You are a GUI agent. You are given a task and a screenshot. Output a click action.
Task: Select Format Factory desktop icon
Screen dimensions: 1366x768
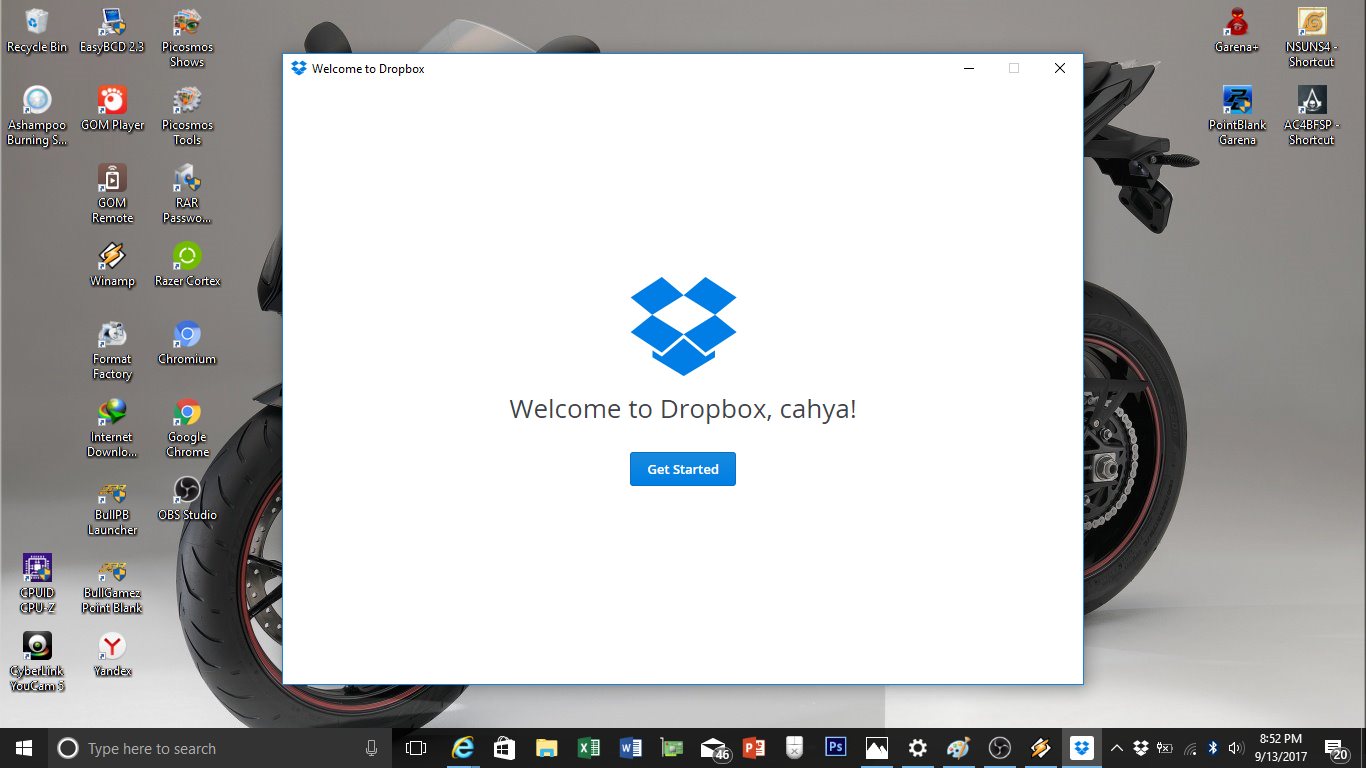coord(112,350)
